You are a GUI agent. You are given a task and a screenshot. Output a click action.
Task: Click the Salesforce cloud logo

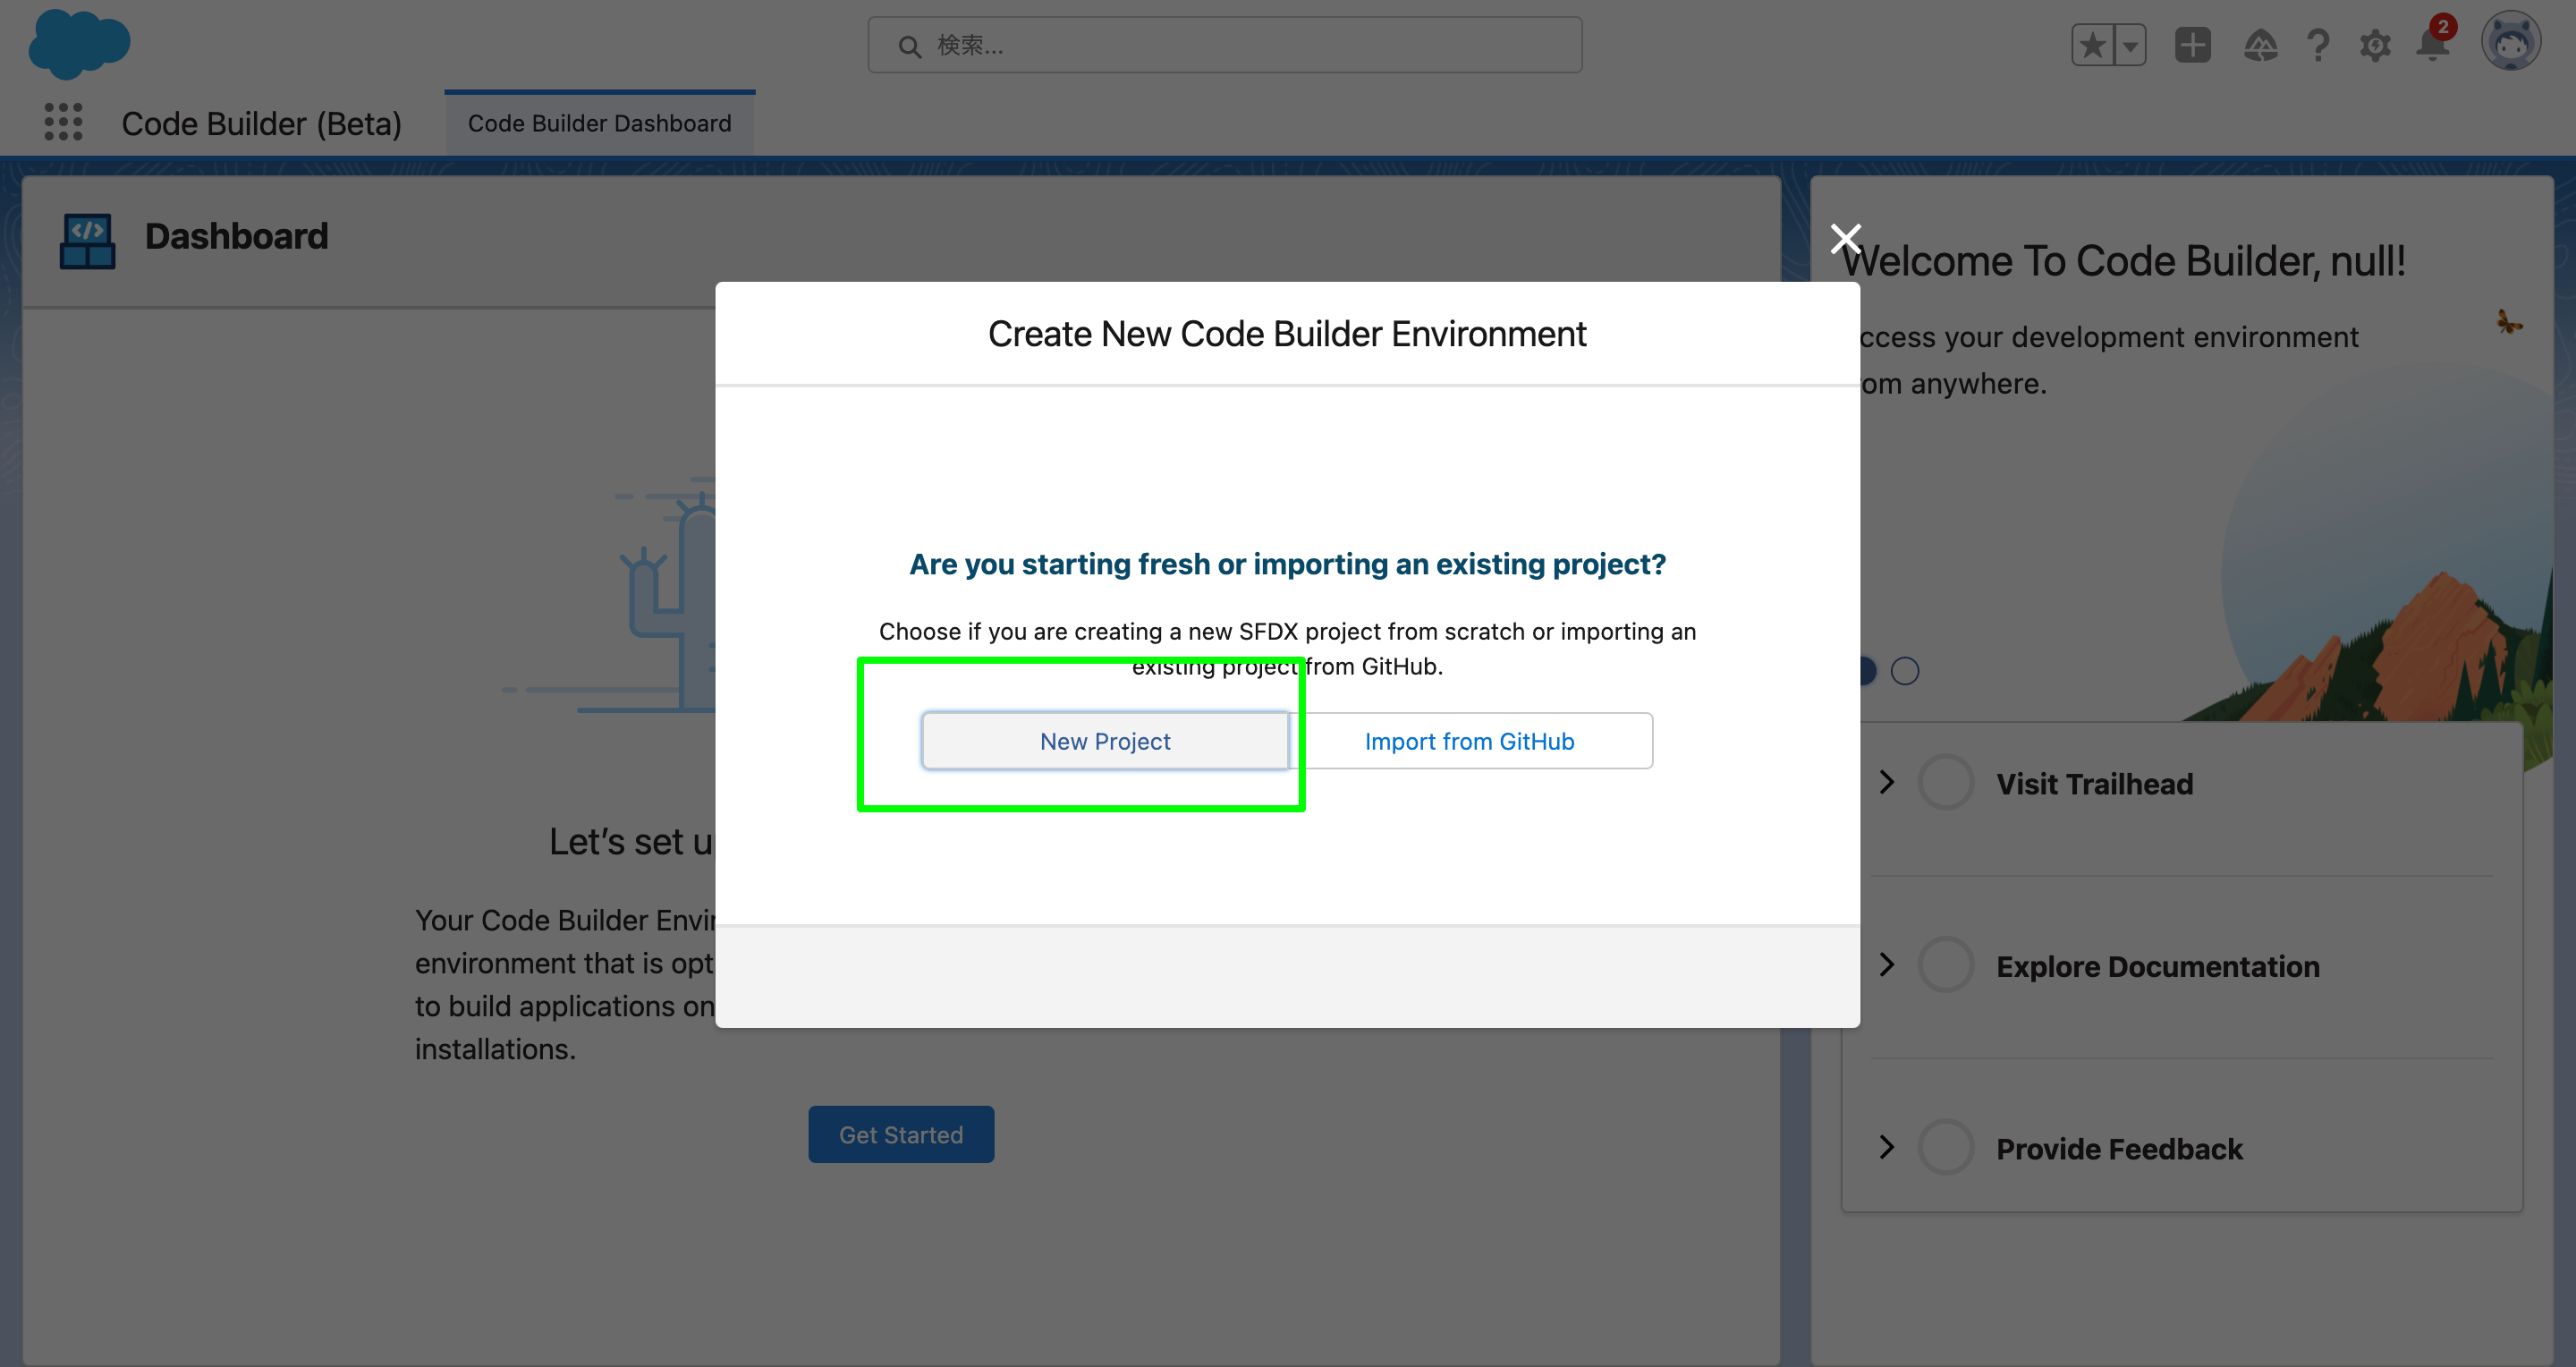pyautogui.click(x=79, y=44)
